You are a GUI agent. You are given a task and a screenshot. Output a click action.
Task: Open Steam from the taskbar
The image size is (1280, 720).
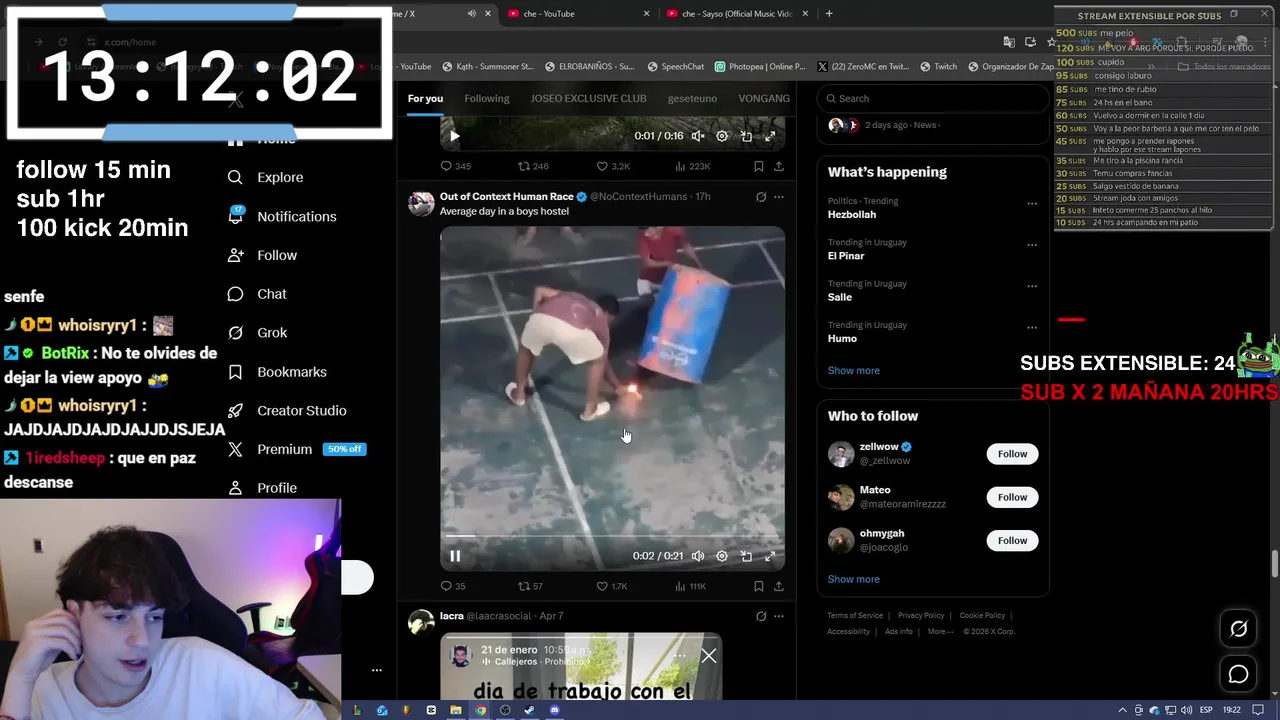tap(529, 710)
